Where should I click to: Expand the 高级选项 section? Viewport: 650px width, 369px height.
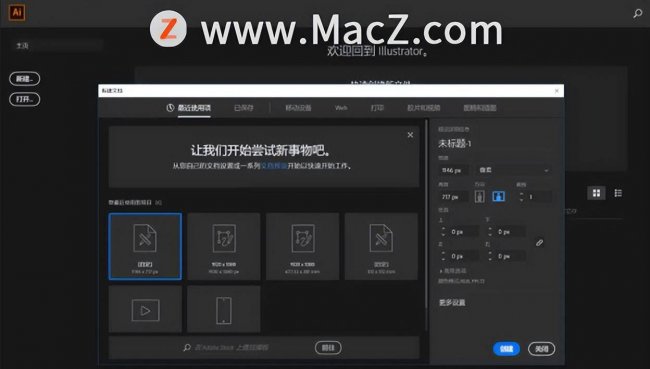(453, 271)
